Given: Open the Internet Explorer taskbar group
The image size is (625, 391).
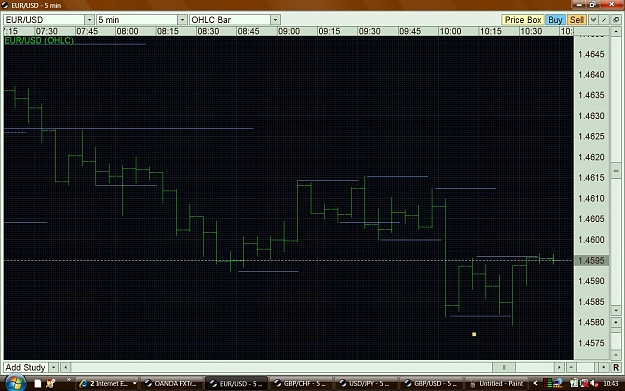Looking at the screenshot, I should (x=108, y=383).
